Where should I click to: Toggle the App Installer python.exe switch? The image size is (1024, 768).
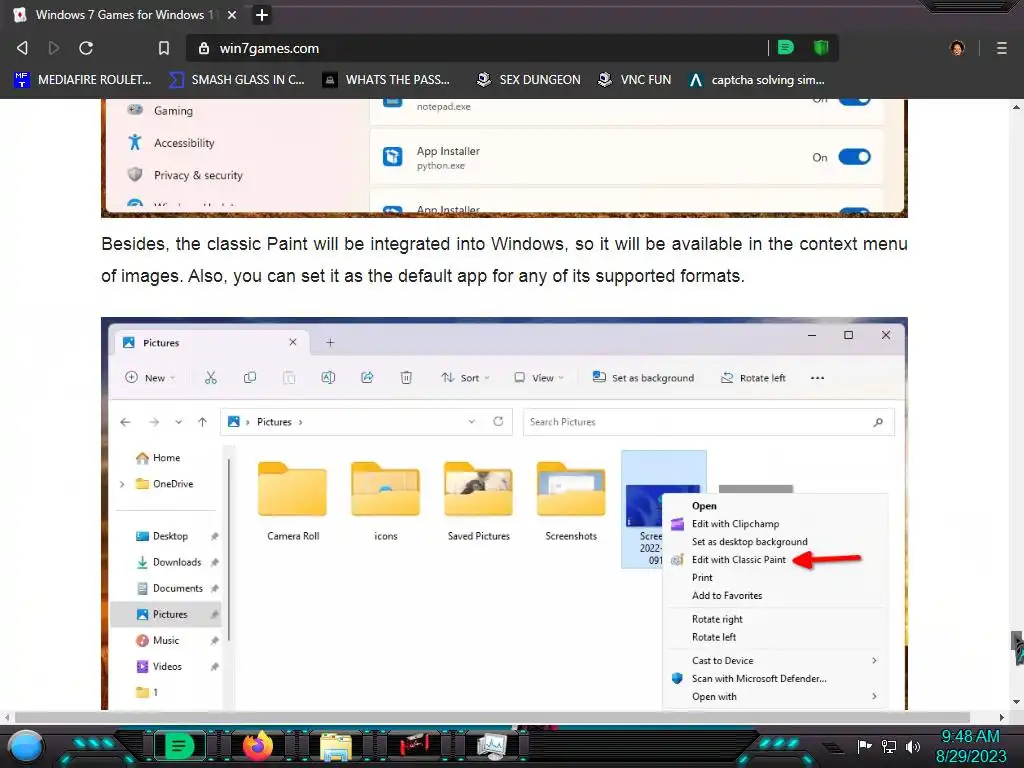click(854, 157)
